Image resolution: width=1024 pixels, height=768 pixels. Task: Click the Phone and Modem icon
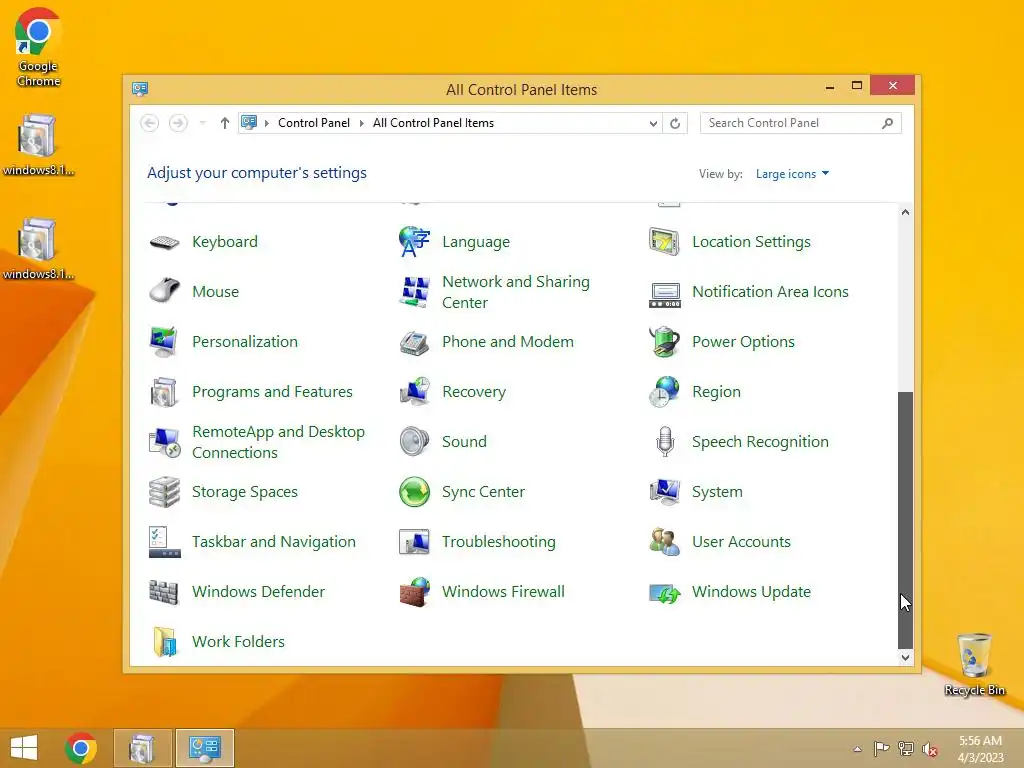click(x=414, y=343)
